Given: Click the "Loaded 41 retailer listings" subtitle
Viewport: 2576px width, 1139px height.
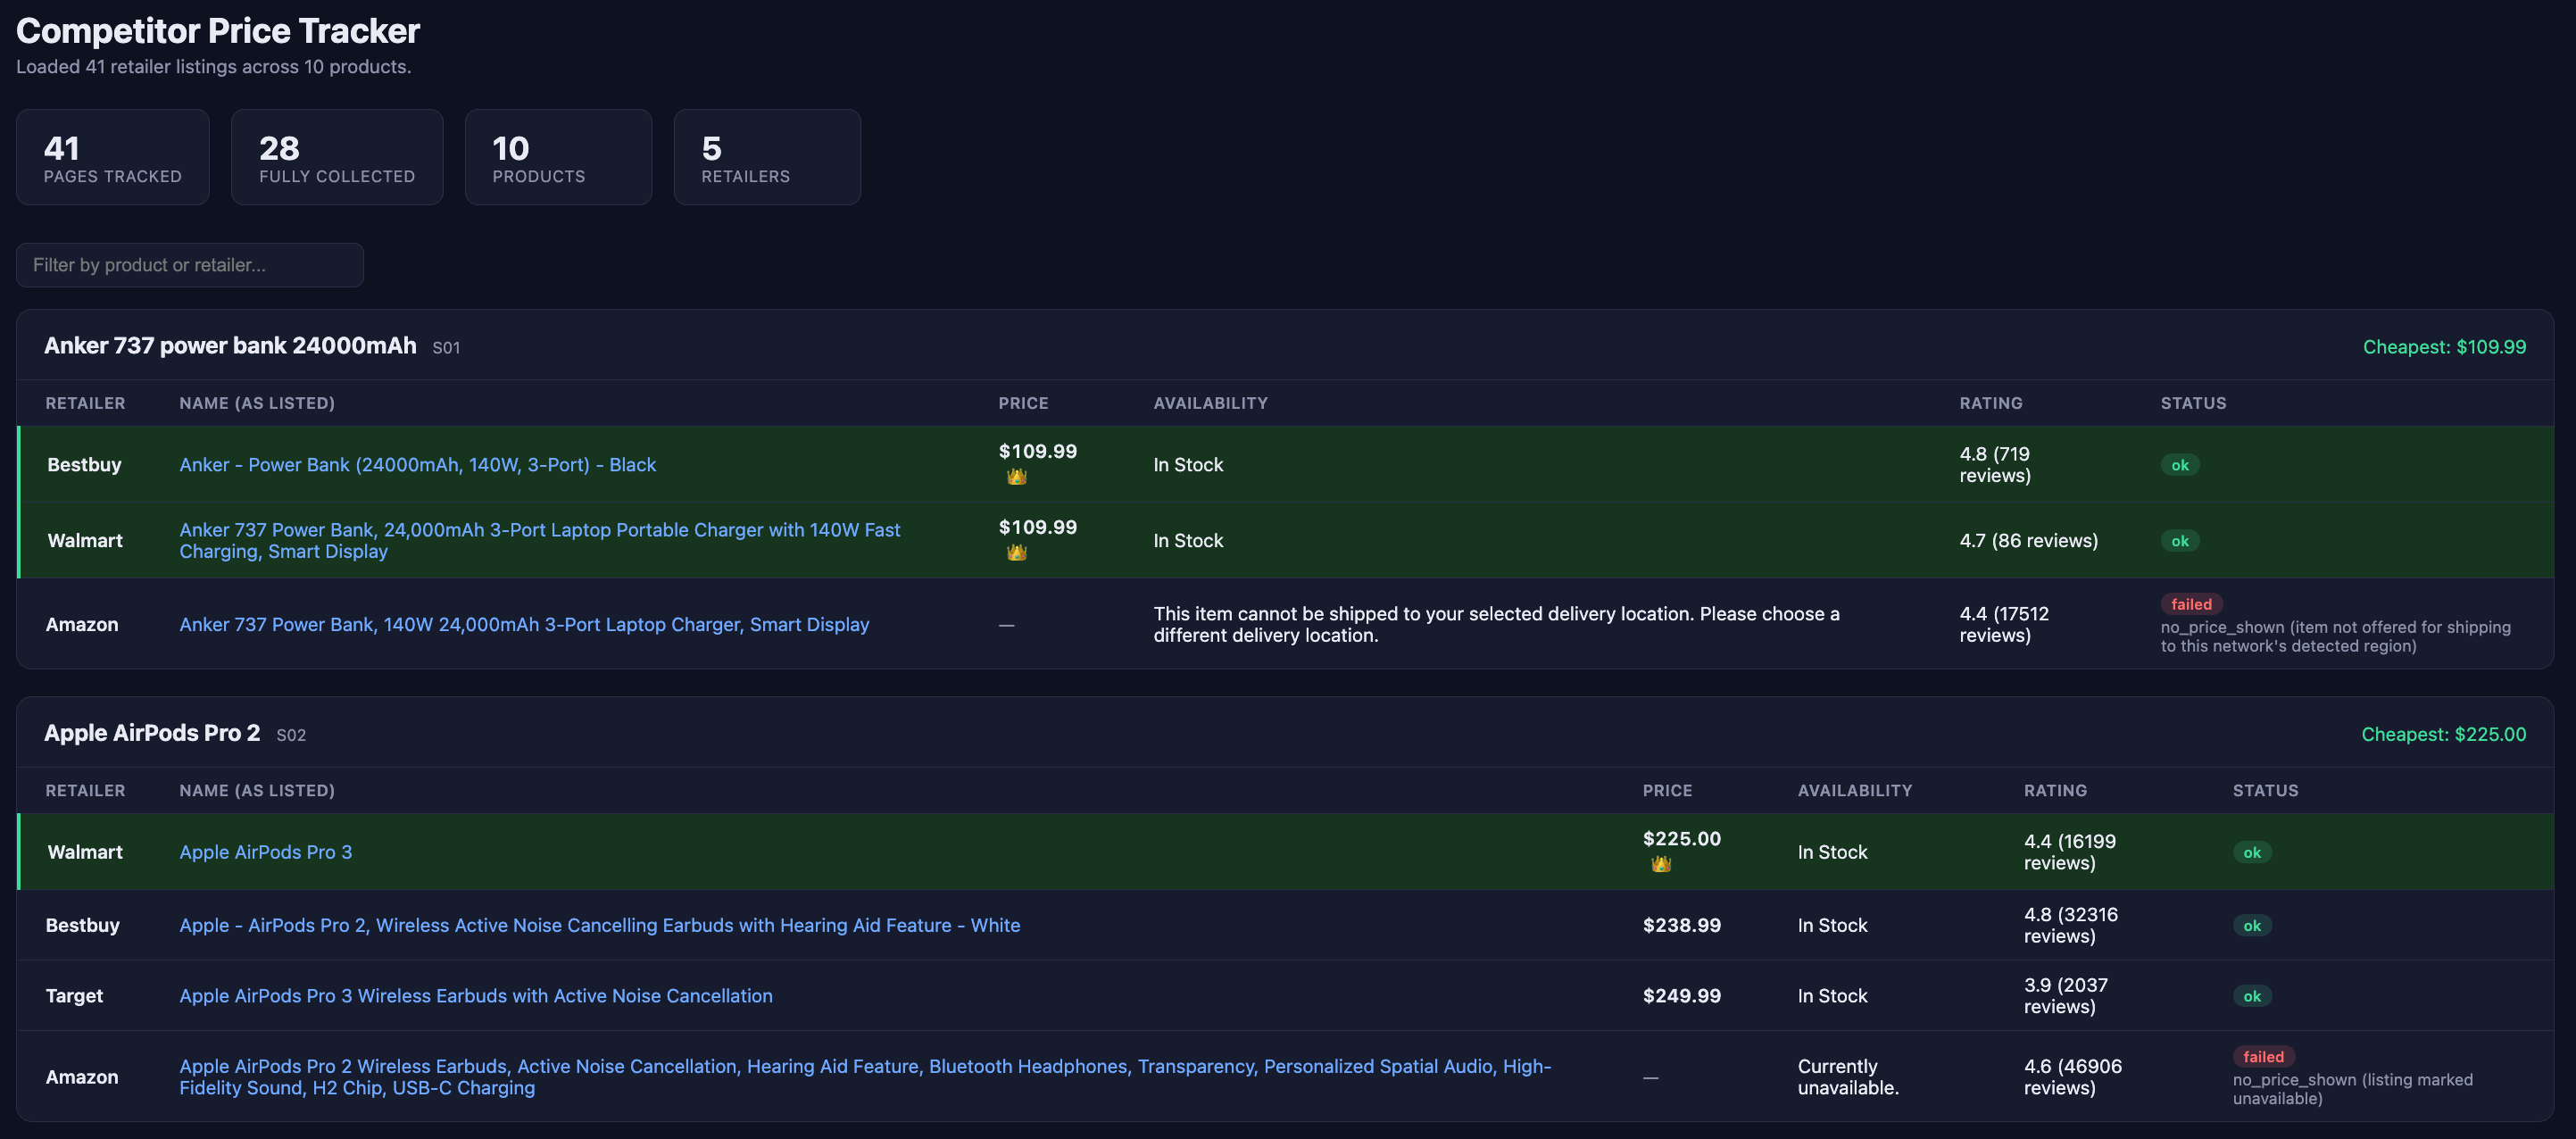Looking at the screenshot, I should 213,67.
